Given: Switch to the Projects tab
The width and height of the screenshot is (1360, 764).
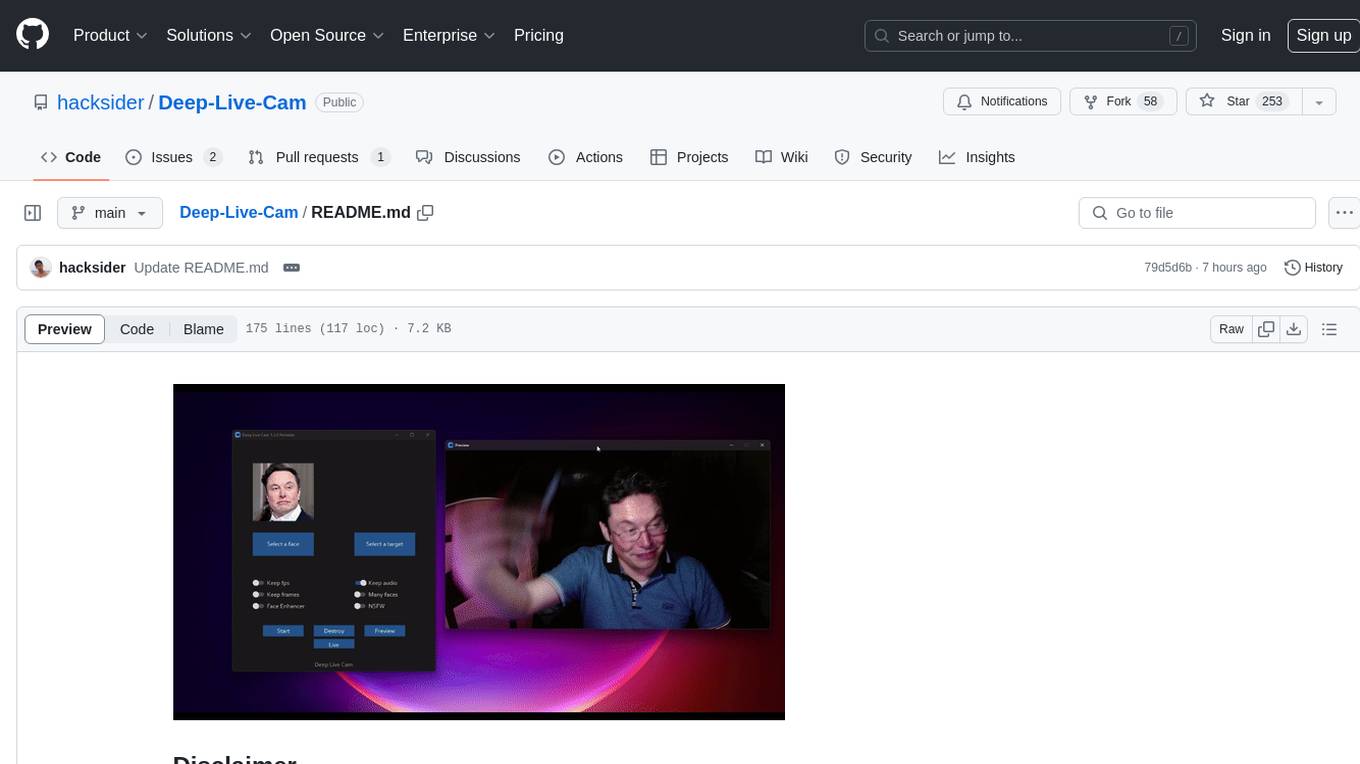Looking at the screenshot, I should click(x=689, y=157).
